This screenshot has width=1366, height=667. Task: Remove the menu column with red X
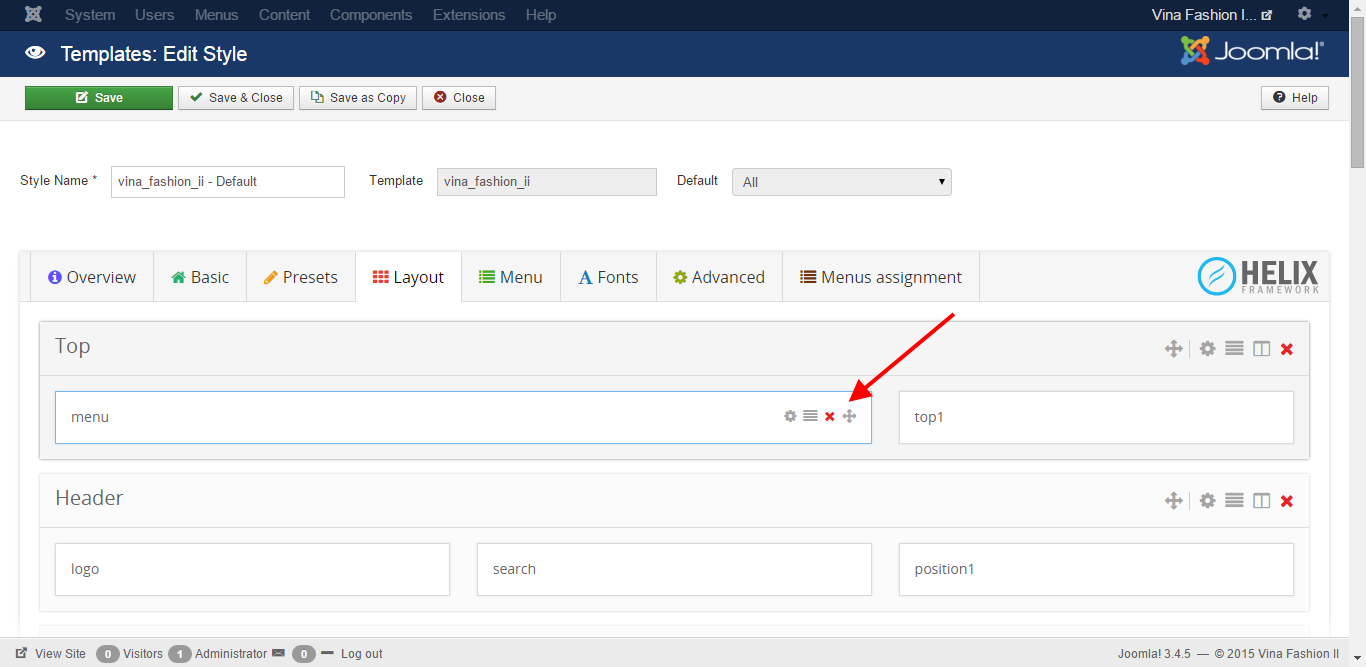tap(830, 416)
